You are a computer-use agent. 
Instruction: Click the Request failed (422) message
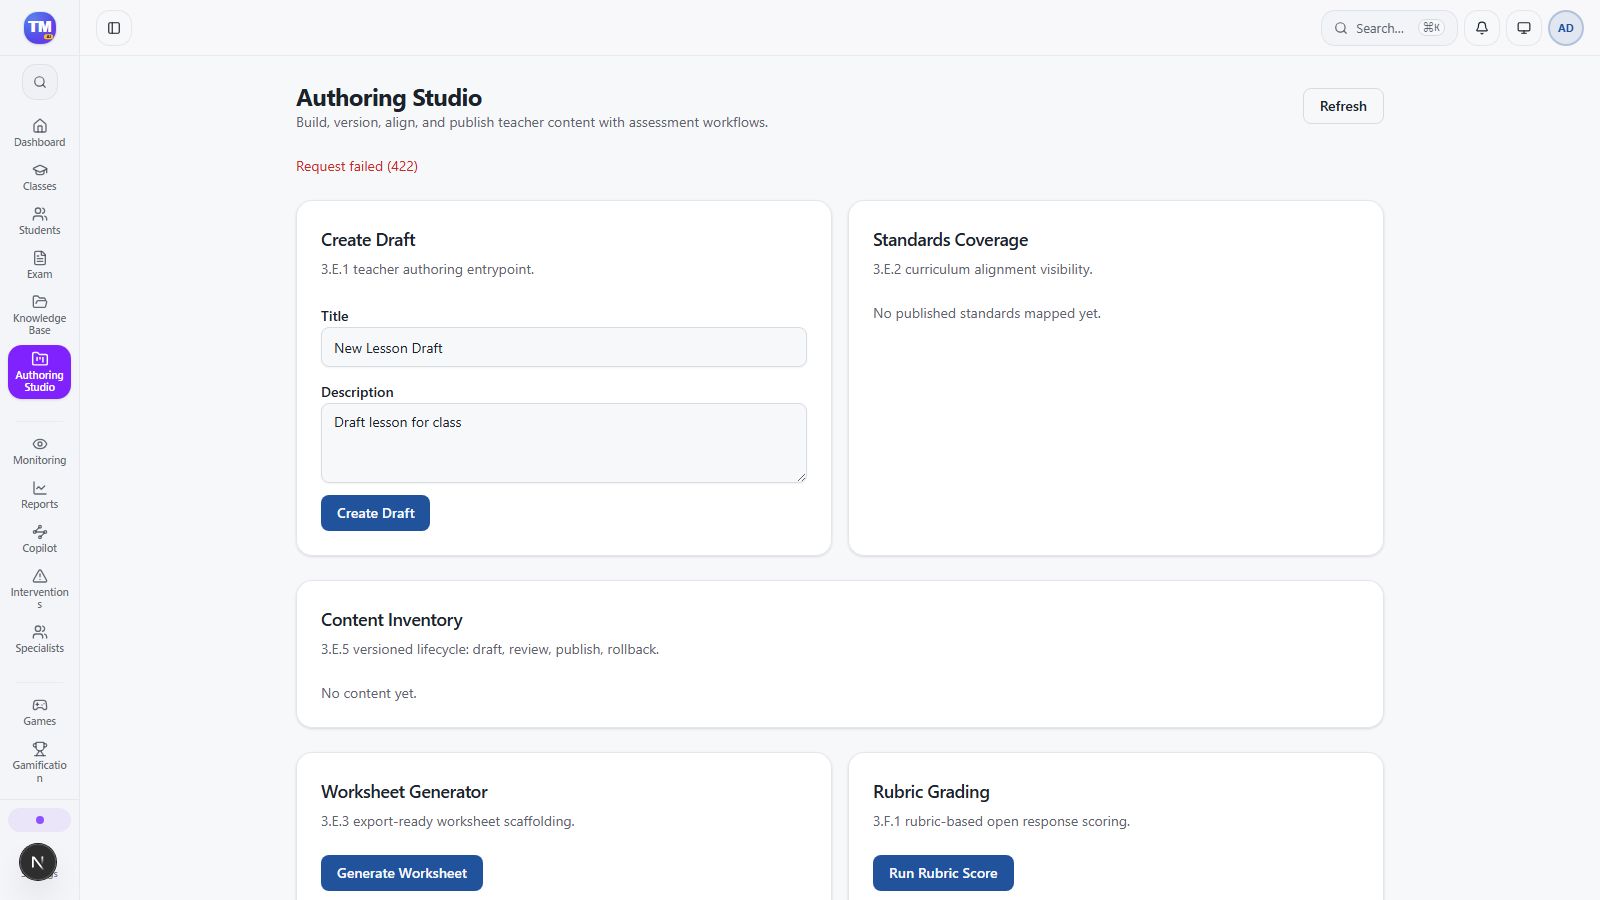357,166
